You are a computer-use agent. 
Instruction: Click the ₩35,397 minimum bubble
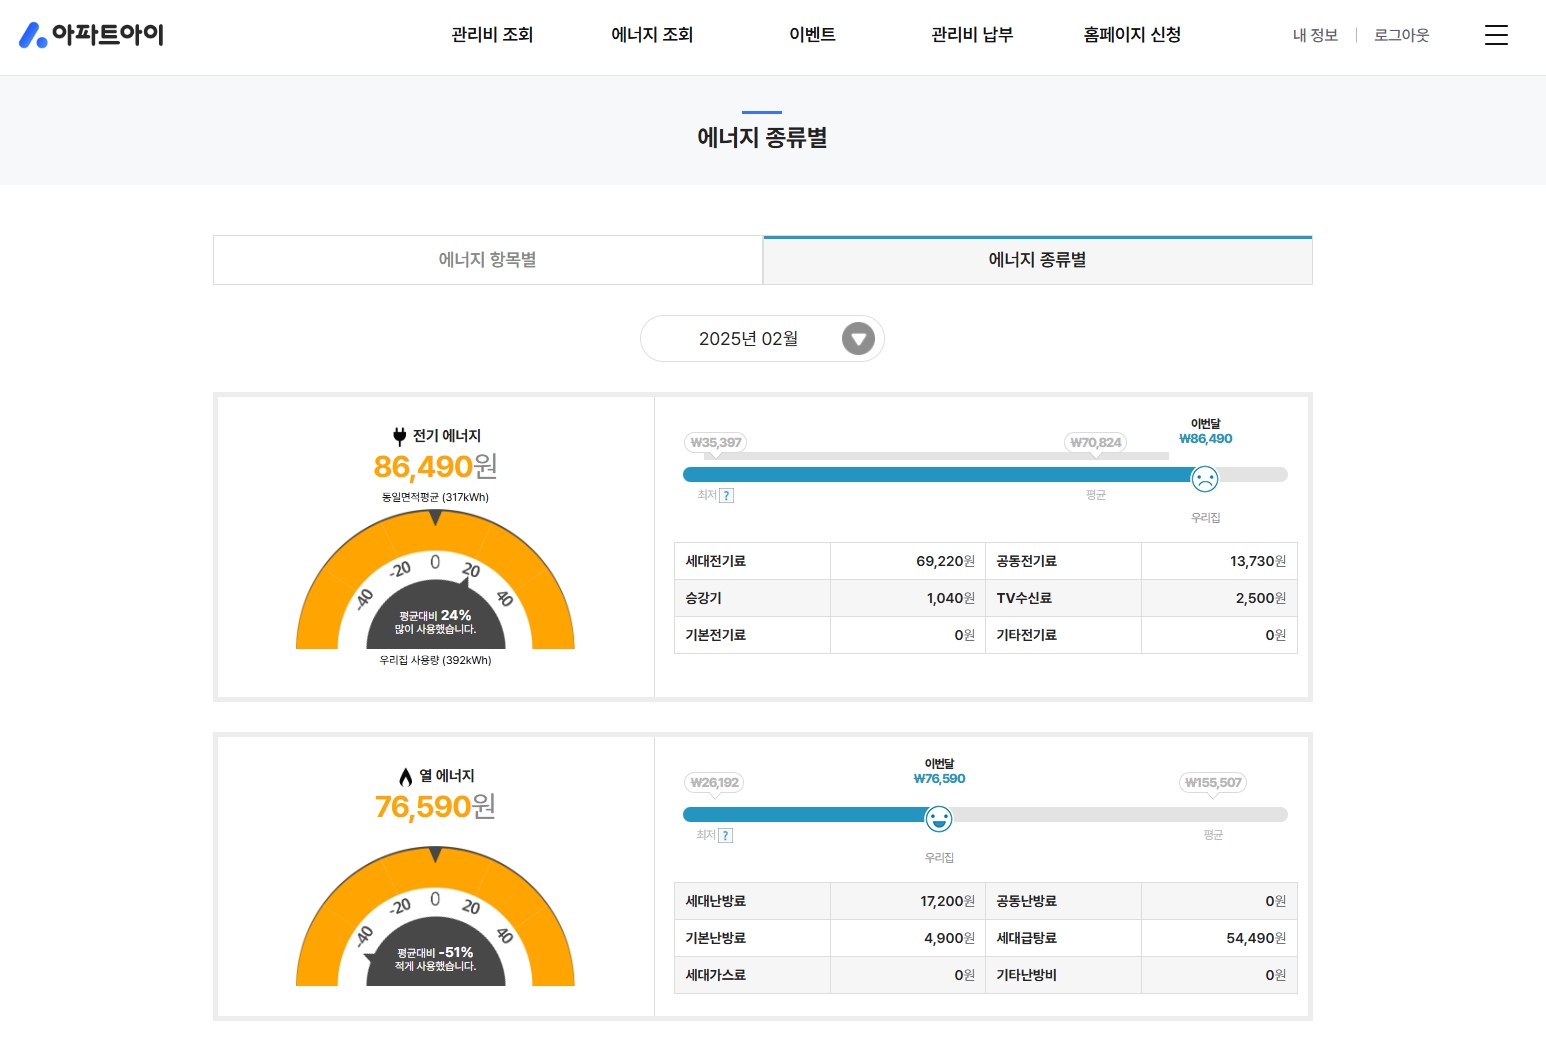716,443
